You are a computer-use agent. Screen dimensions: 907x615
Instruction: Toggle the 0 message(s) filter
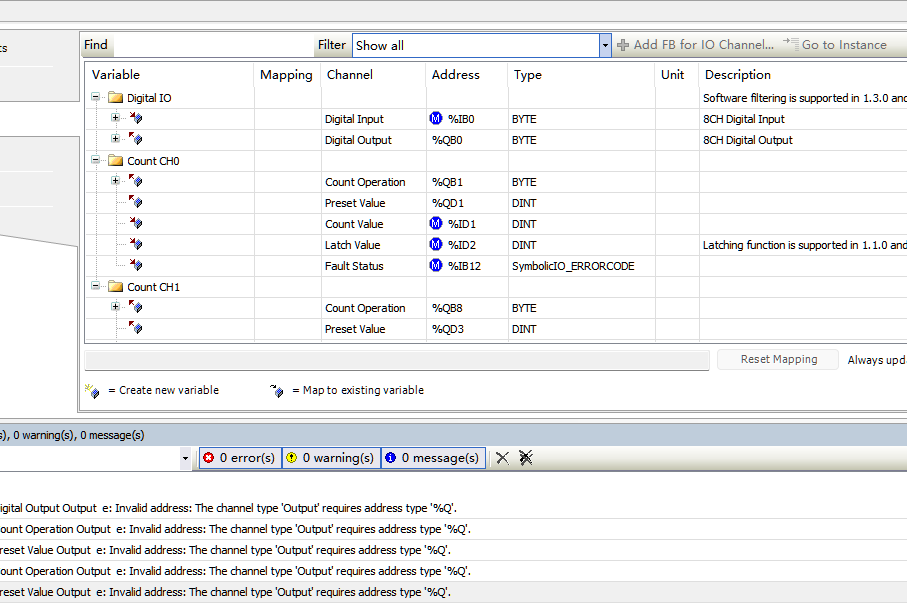(432, 458)
